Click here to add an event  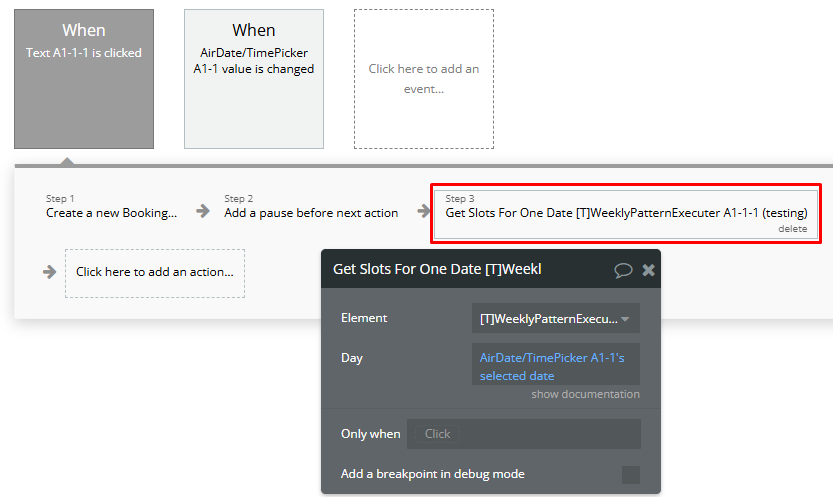[x=423, y=79]
